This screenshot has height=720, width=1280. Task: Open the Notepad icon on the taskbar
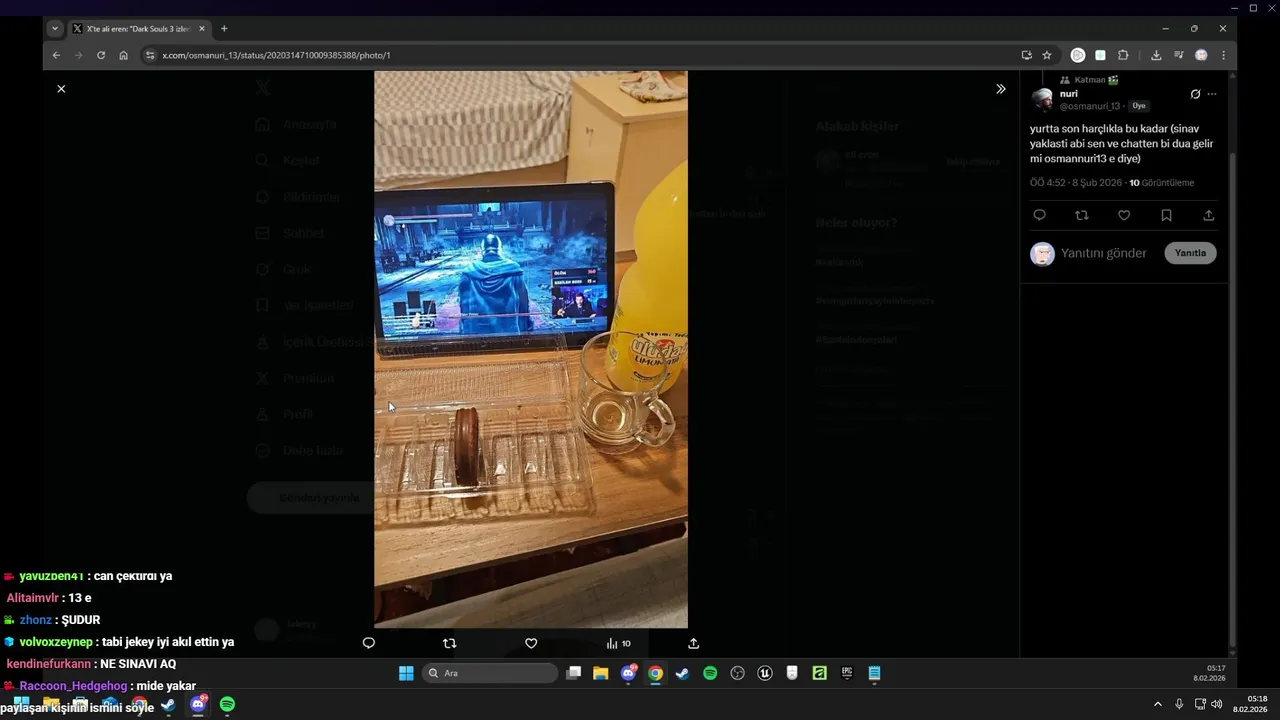pos(874,673)
